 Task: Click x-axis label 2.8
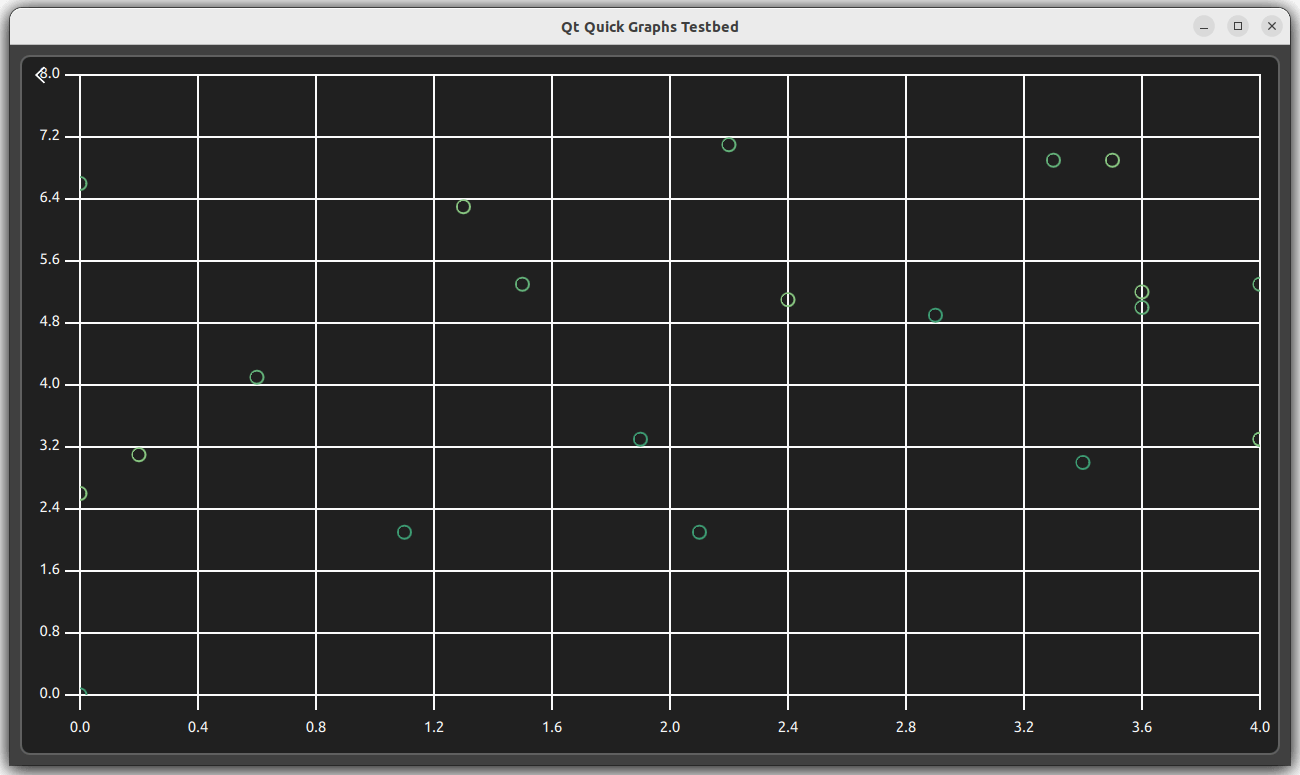[906, 728]
